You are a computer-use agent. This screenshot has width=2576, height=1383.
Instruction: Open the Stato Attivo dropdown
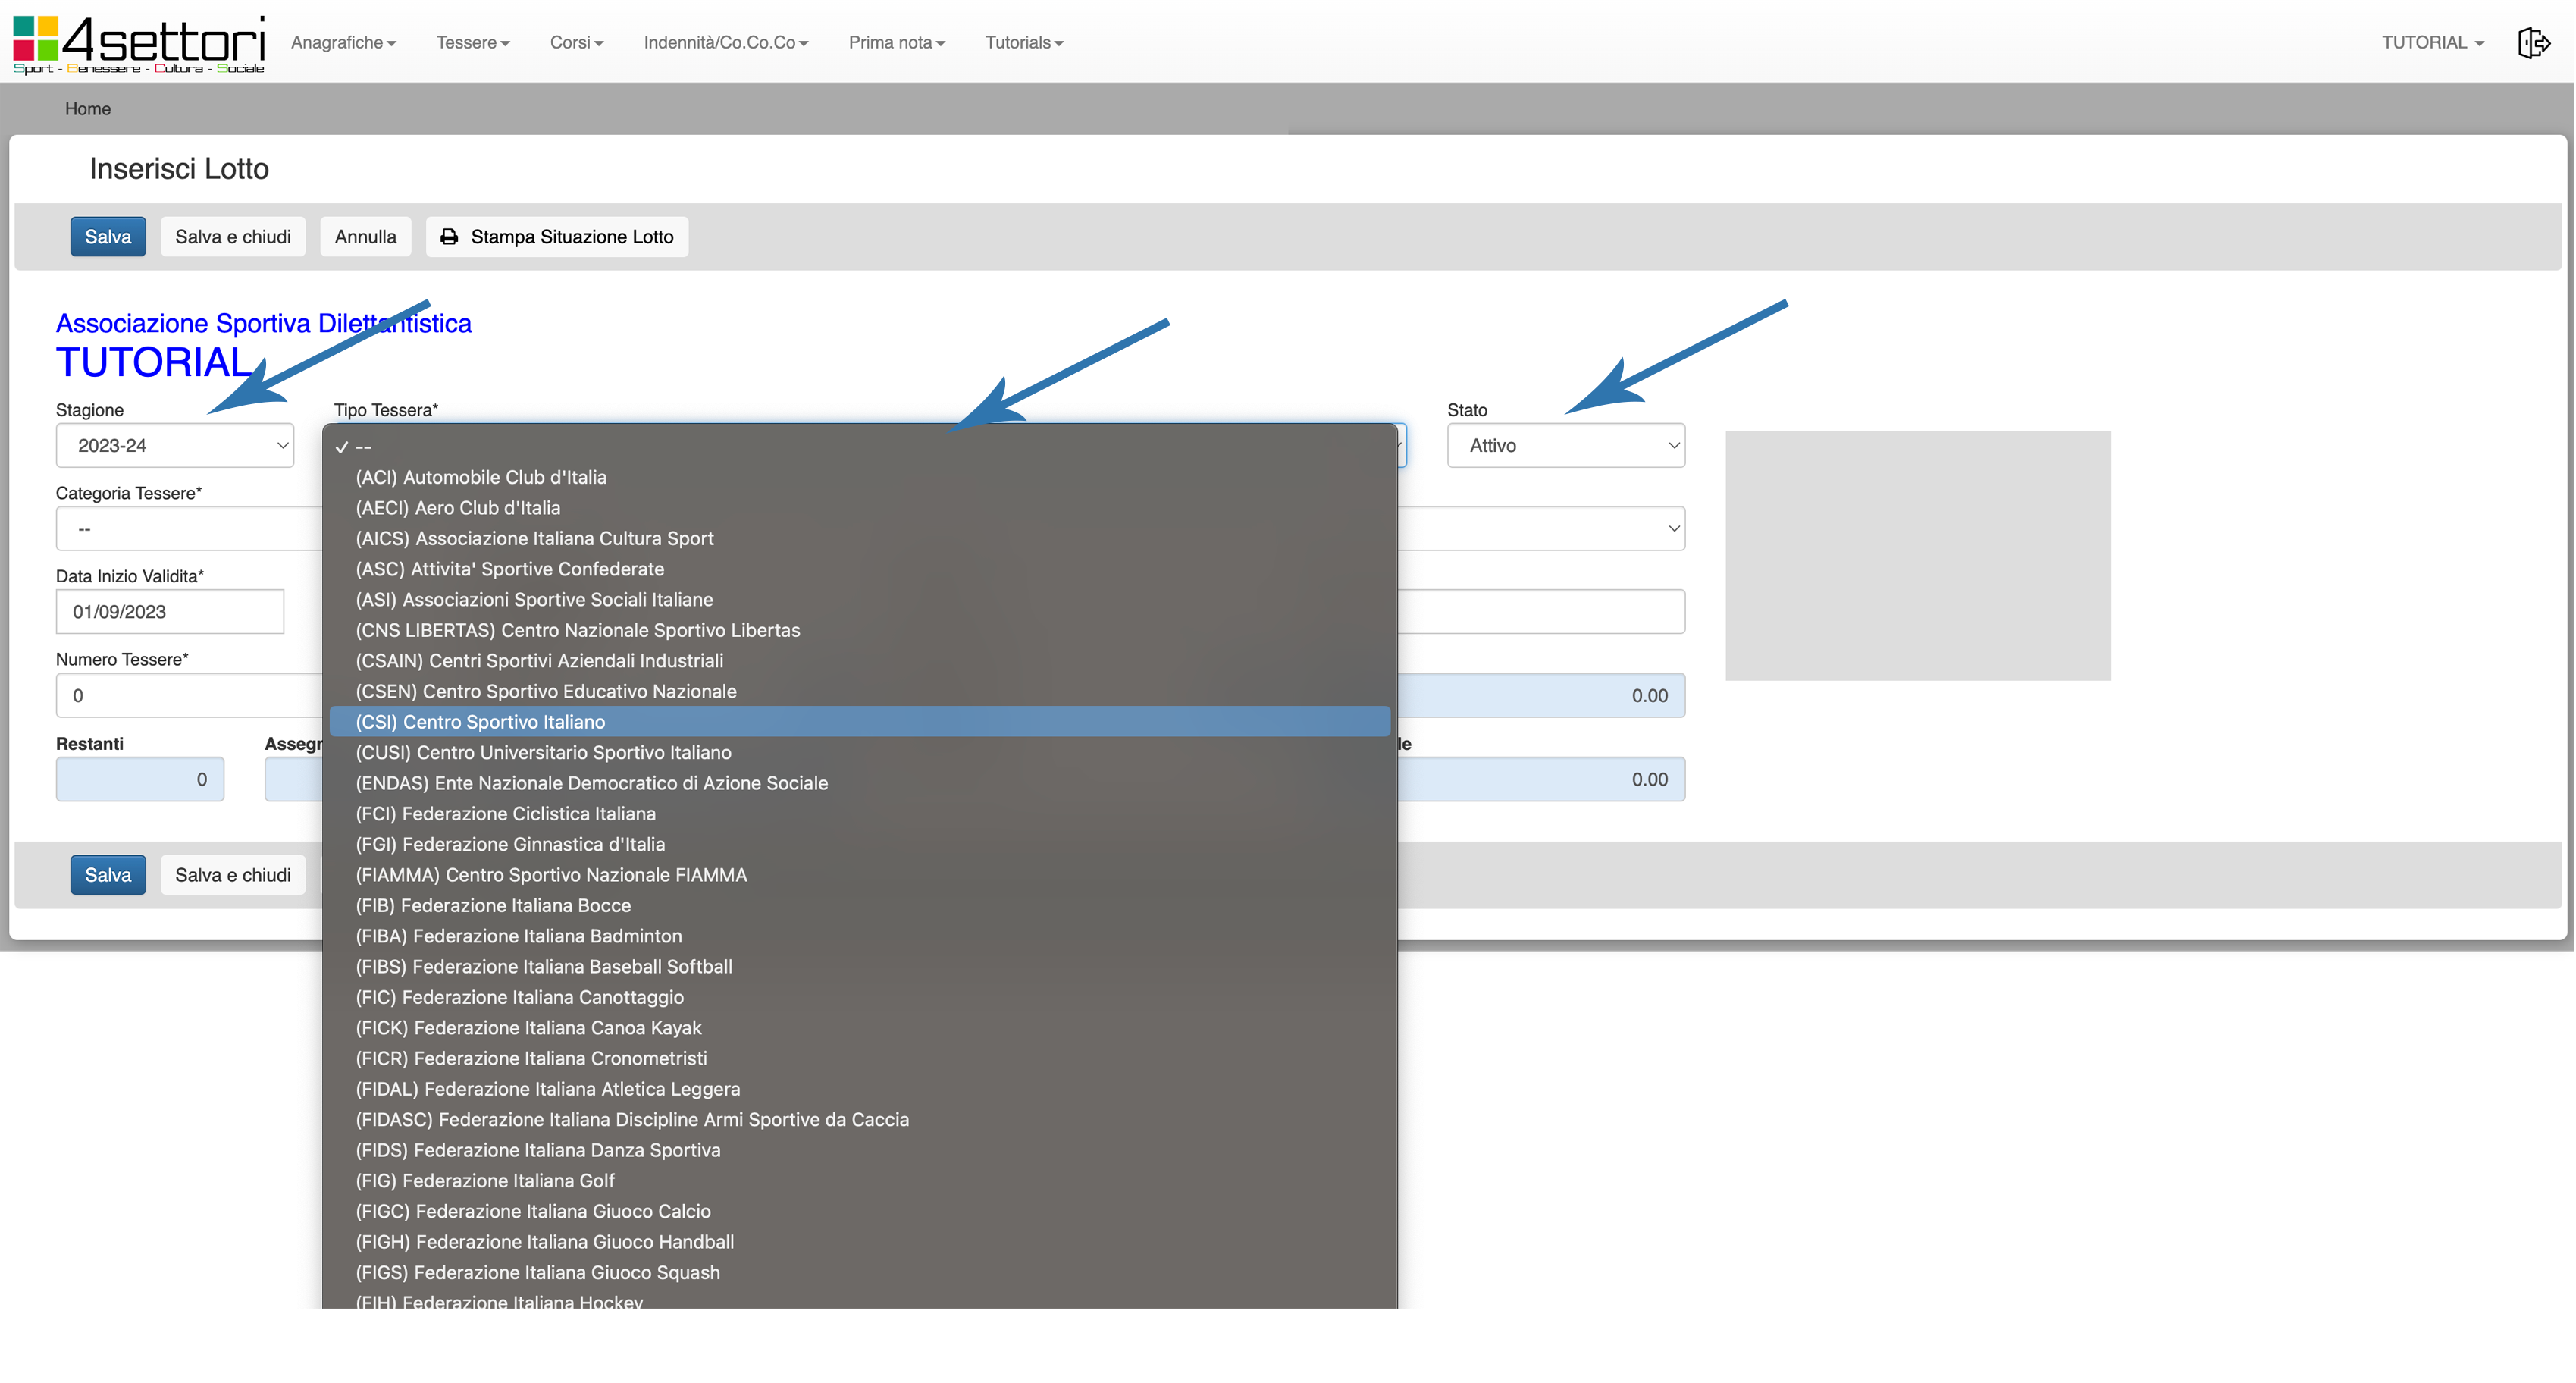(x=1565, y=446)
